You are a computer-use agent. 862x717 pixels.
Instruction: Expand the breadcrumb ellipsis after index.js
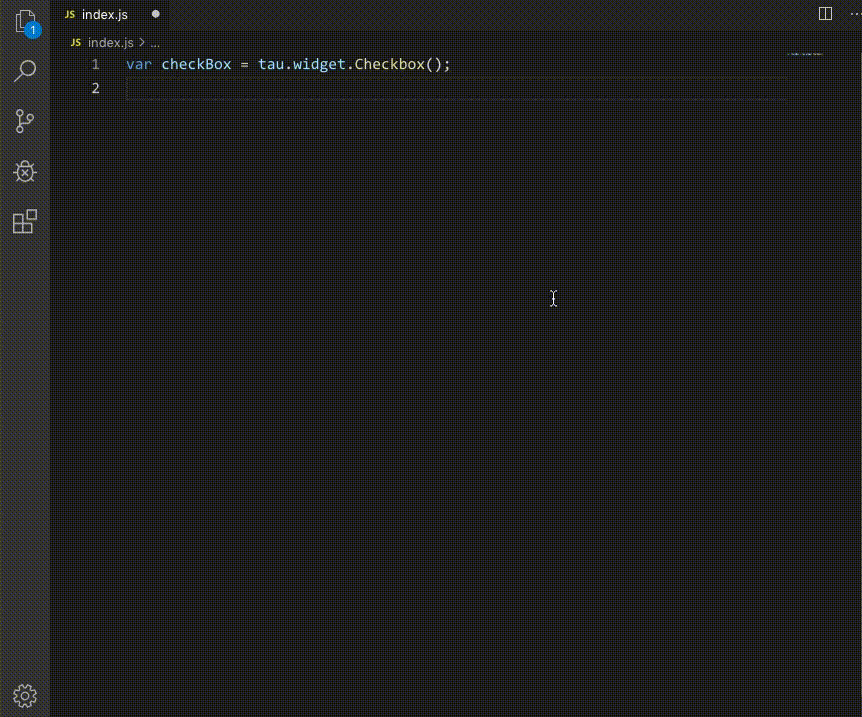point(155,43)
